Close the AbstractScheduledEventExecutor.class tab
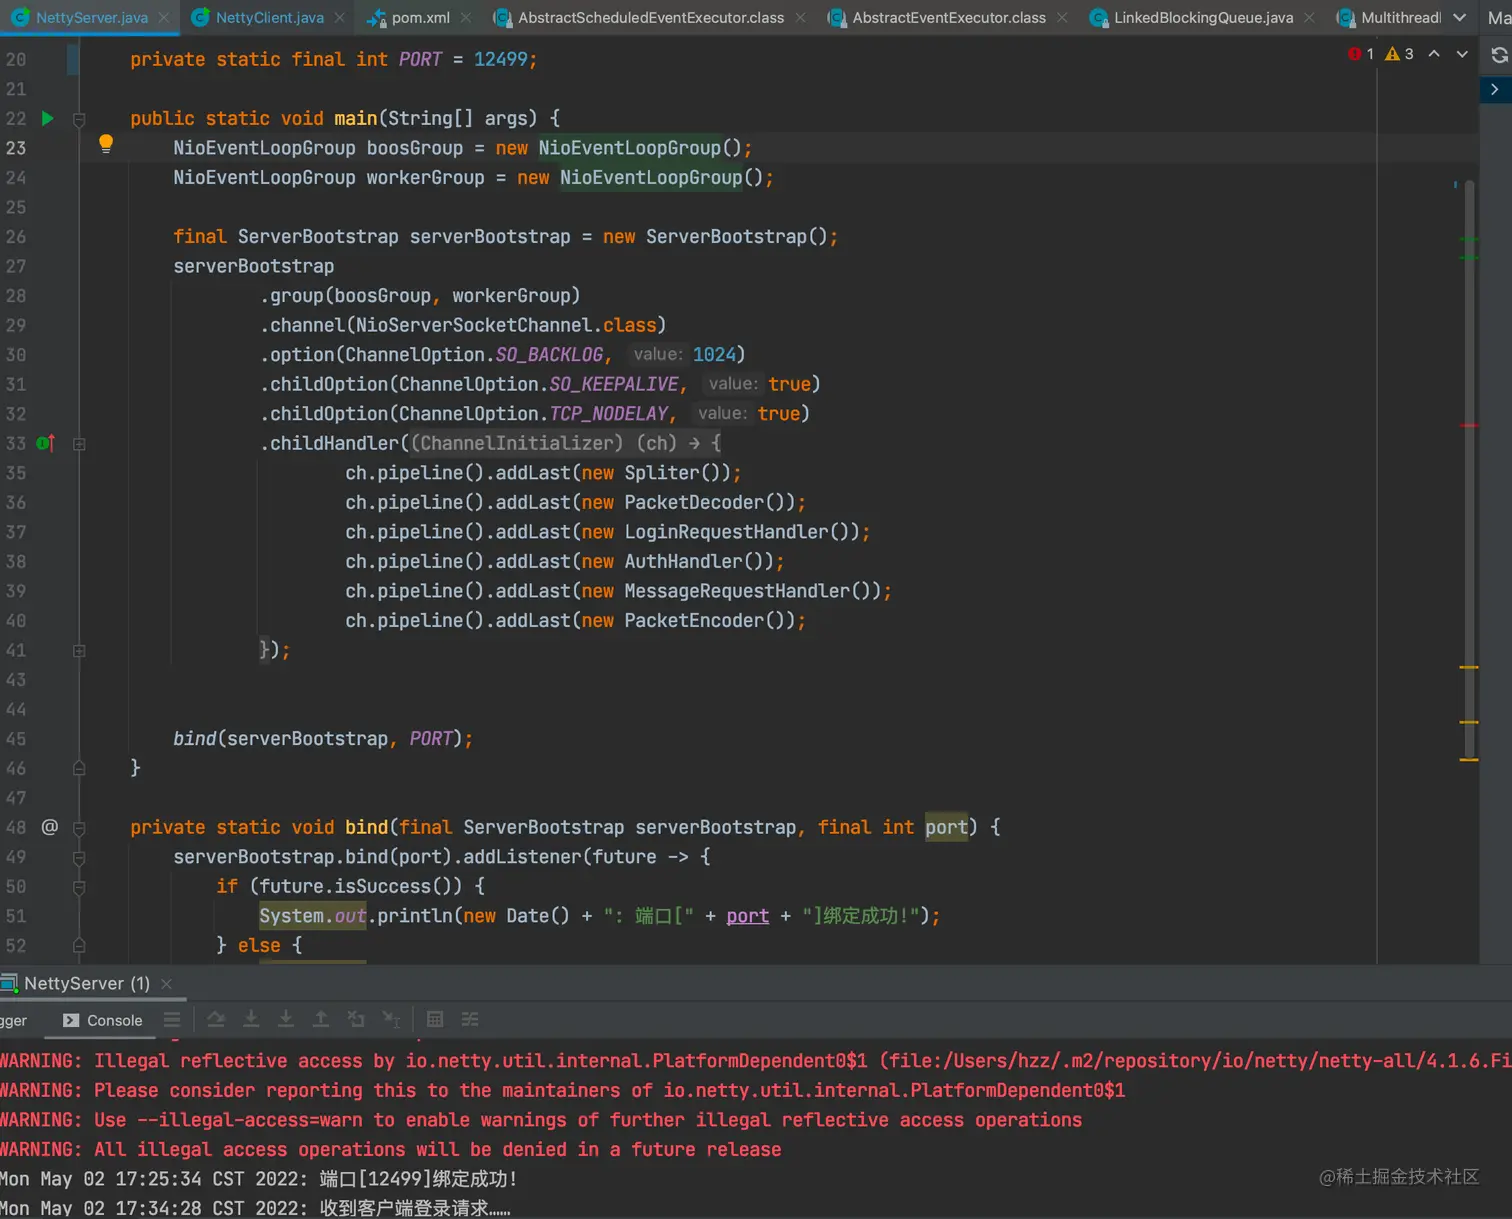Viewport: 1512px width, 1219px height. click(800, 18)
